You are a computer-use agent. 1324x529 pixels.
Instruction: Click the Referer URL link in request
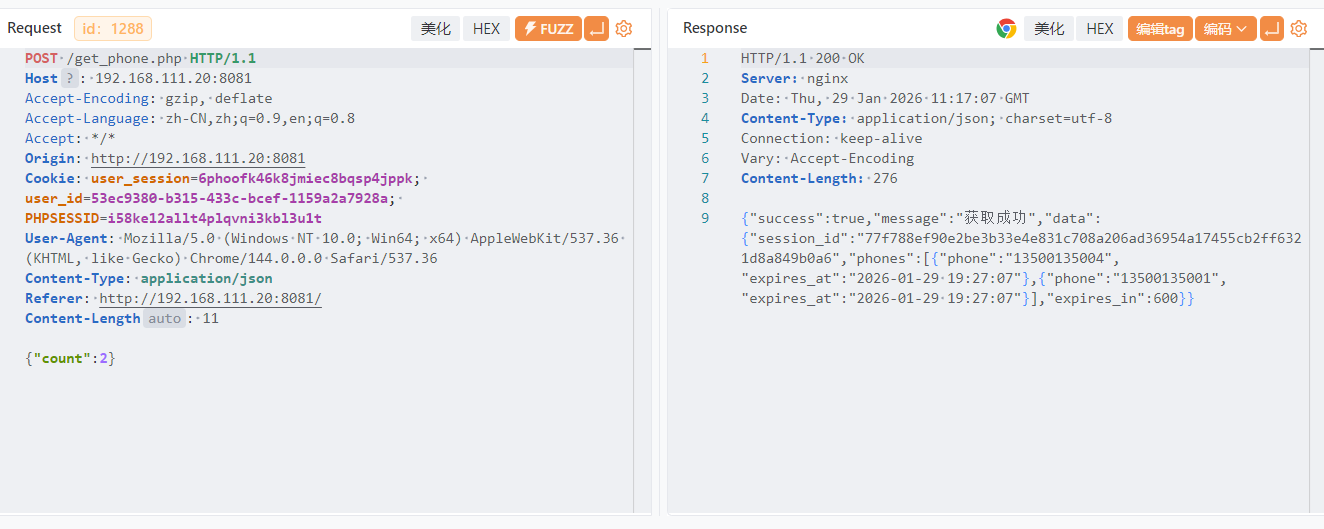pos(210,299)
